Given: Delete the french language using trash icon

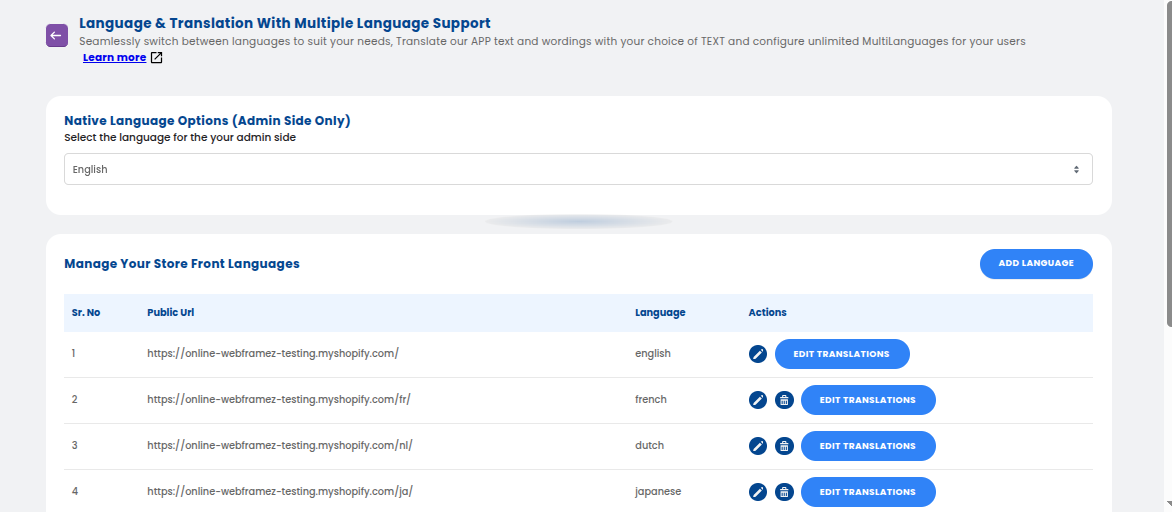Looking at the screenshot, I should (x=784, y=400).
